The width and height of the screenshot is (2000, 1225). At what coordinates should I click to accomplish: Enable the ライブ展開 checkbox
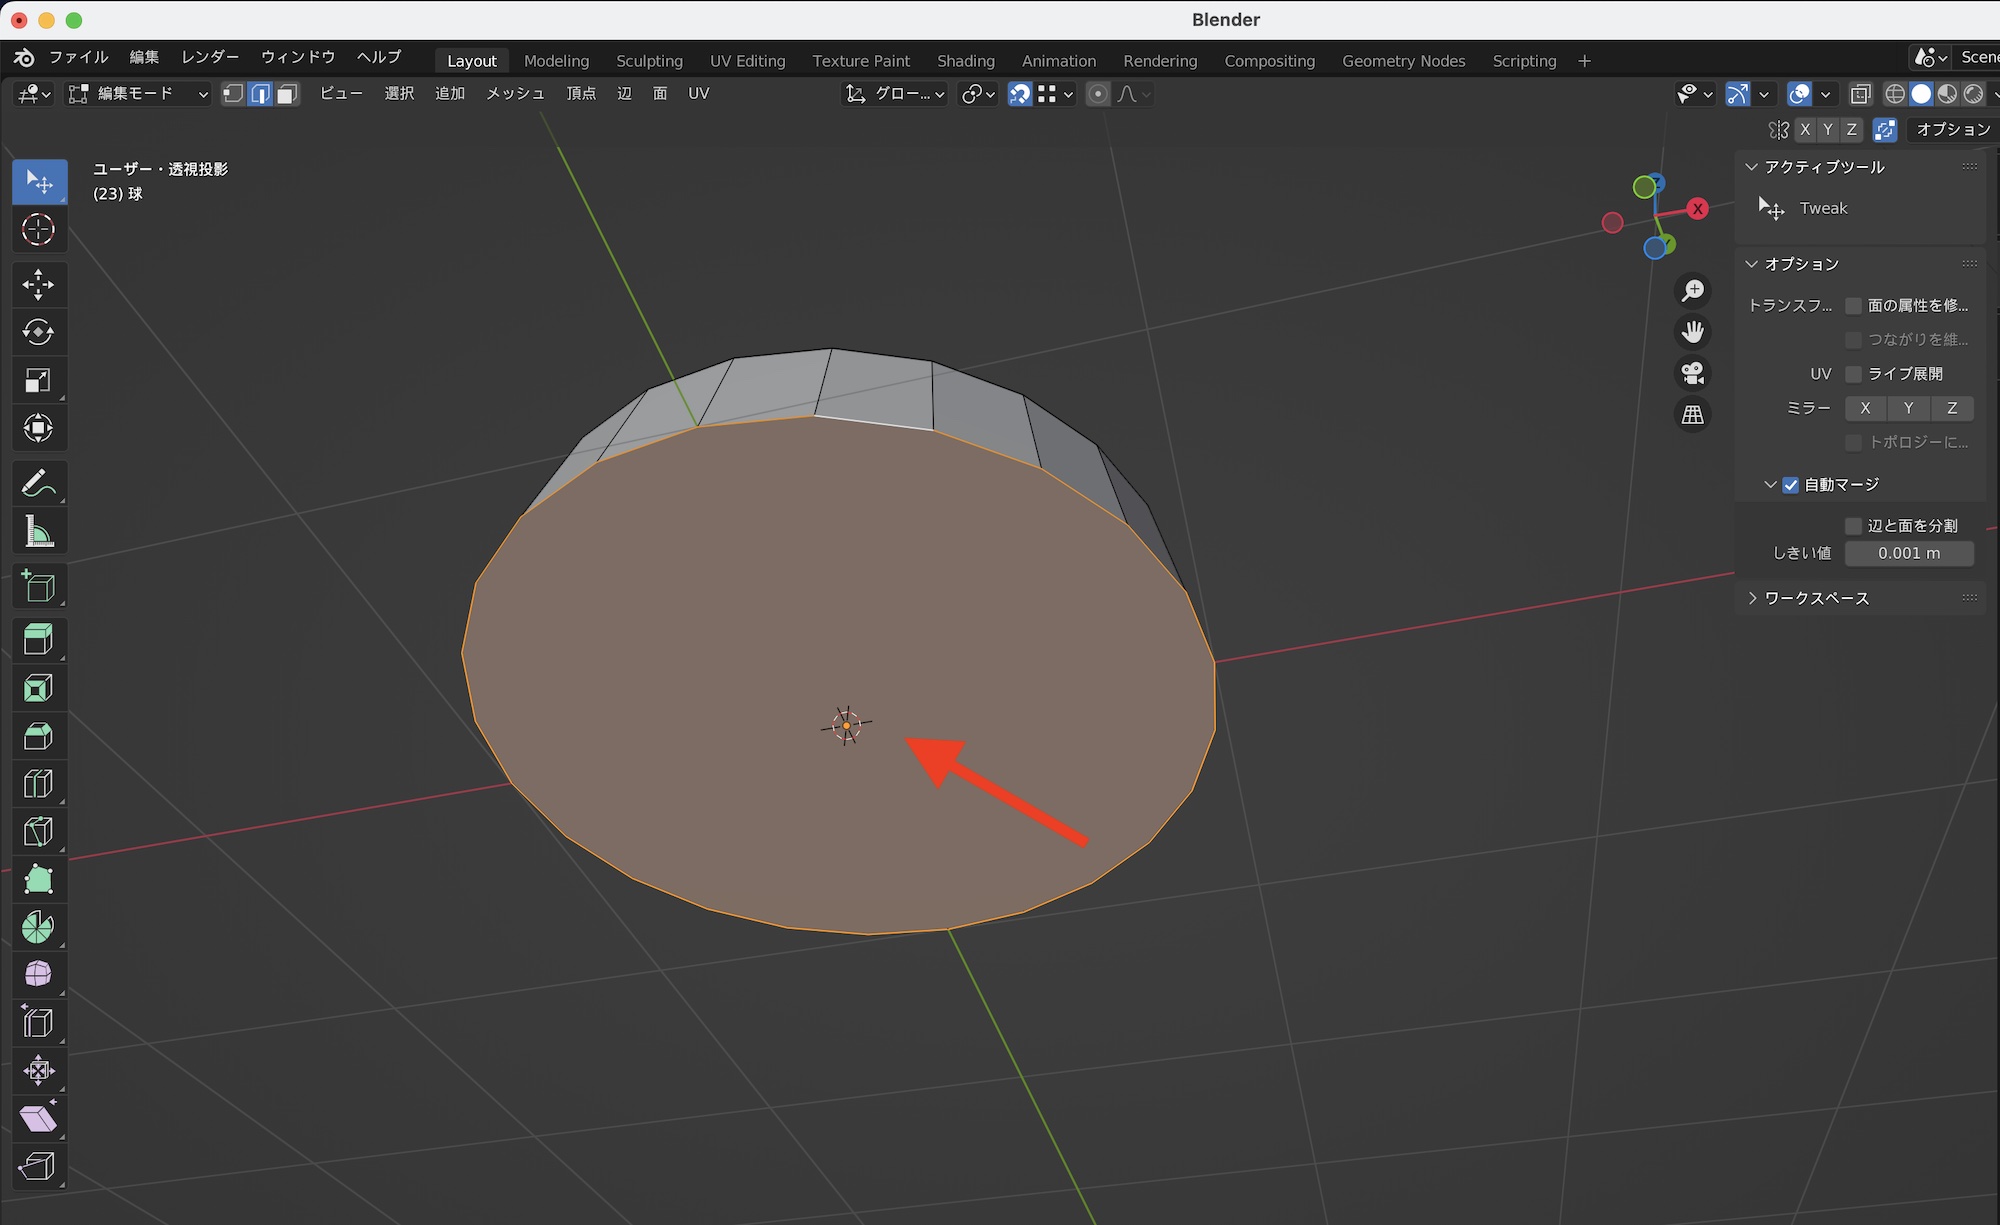[1853, 374]
